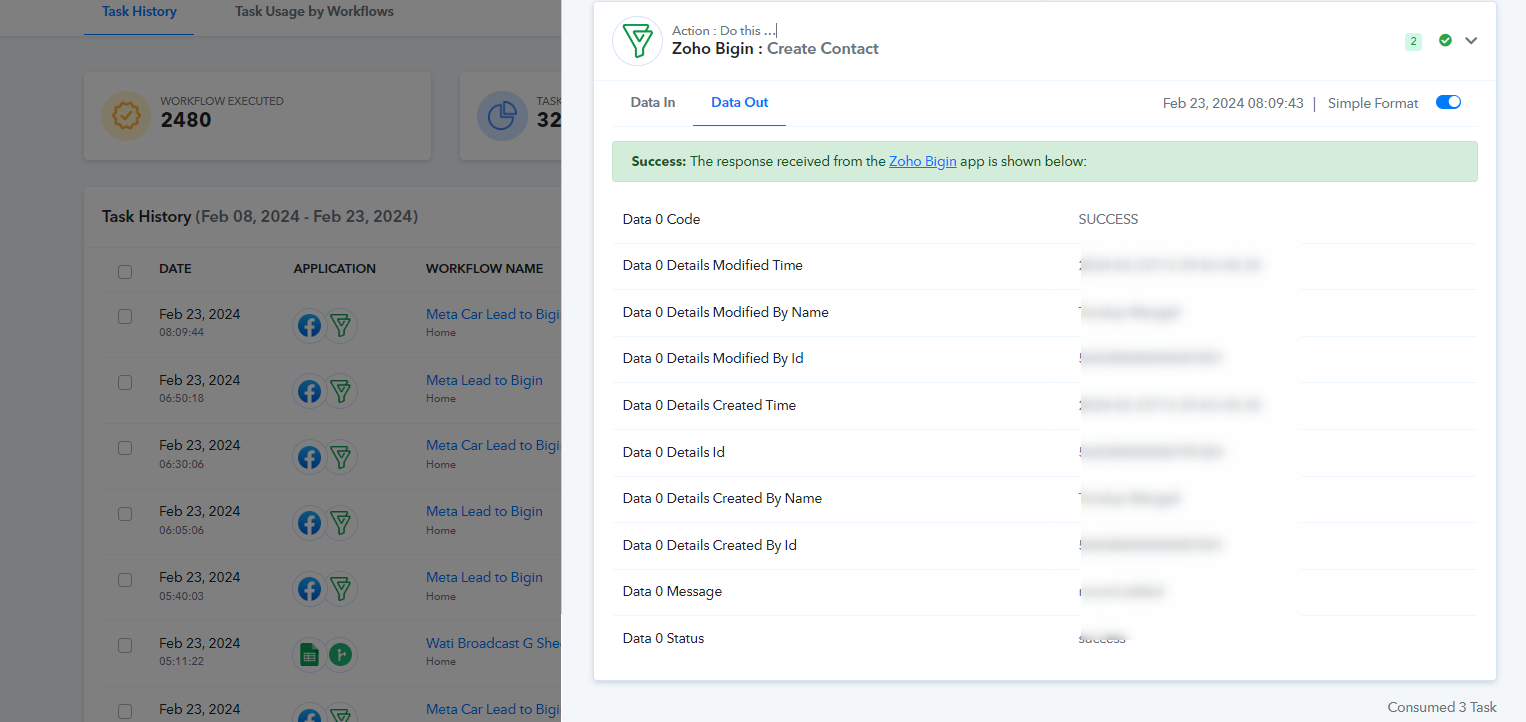Click Facebook icon in the 06:30:06 row
Viewport: 1526px width, 722px height.
click(x=309, y=457)
